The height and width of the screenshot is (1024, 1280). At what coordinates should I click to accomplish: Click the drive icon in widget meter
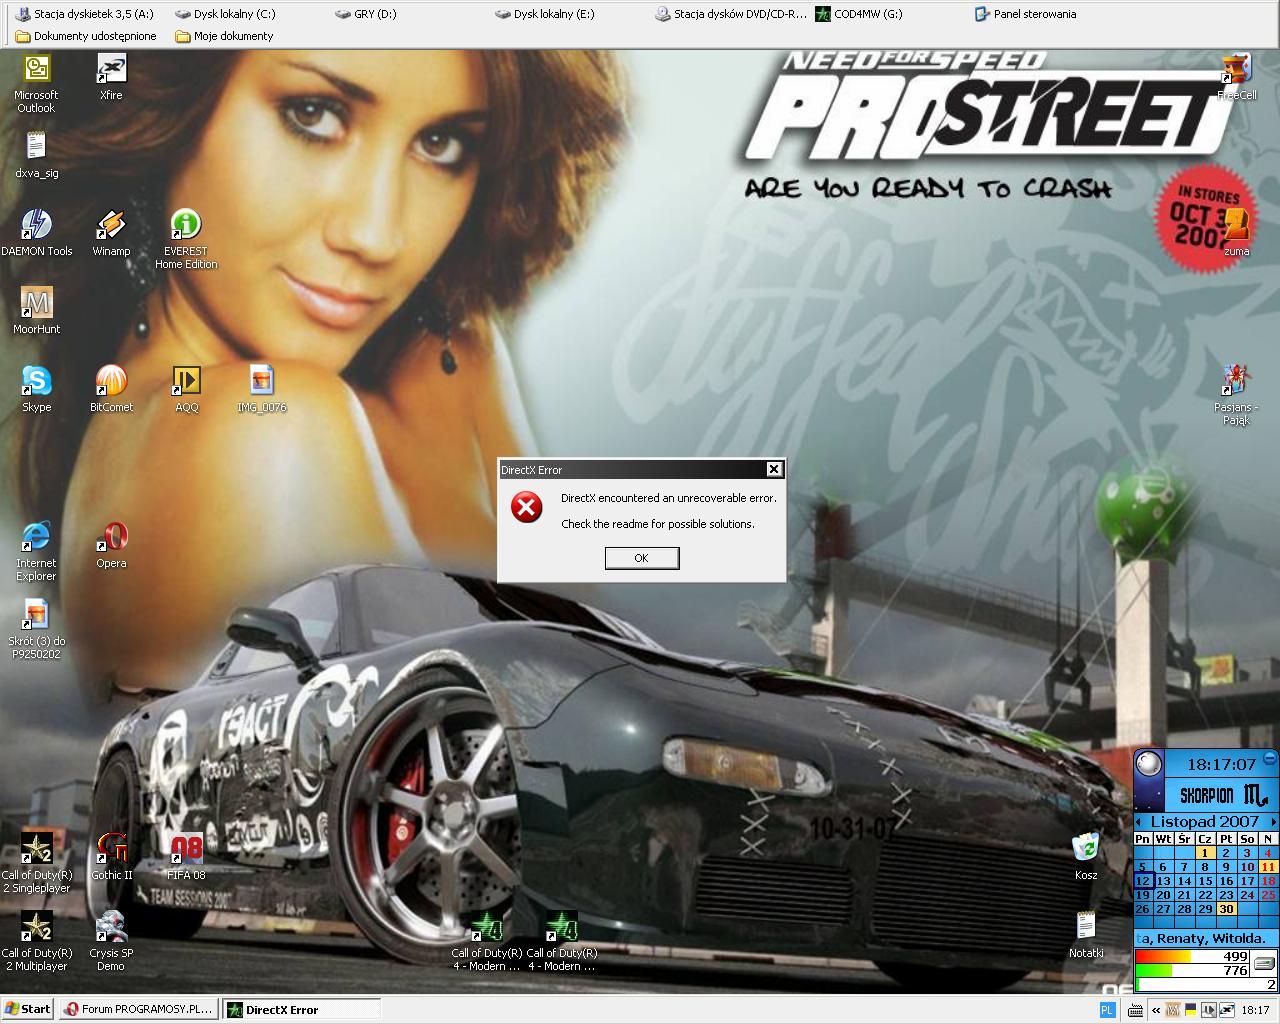pyautogui.click(x=1264, y=963)
